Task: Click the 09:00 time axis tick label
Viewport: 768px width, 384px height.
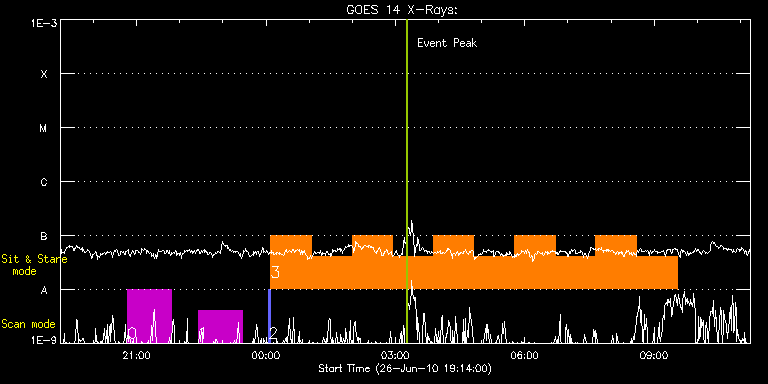Action: pos(654,355)
